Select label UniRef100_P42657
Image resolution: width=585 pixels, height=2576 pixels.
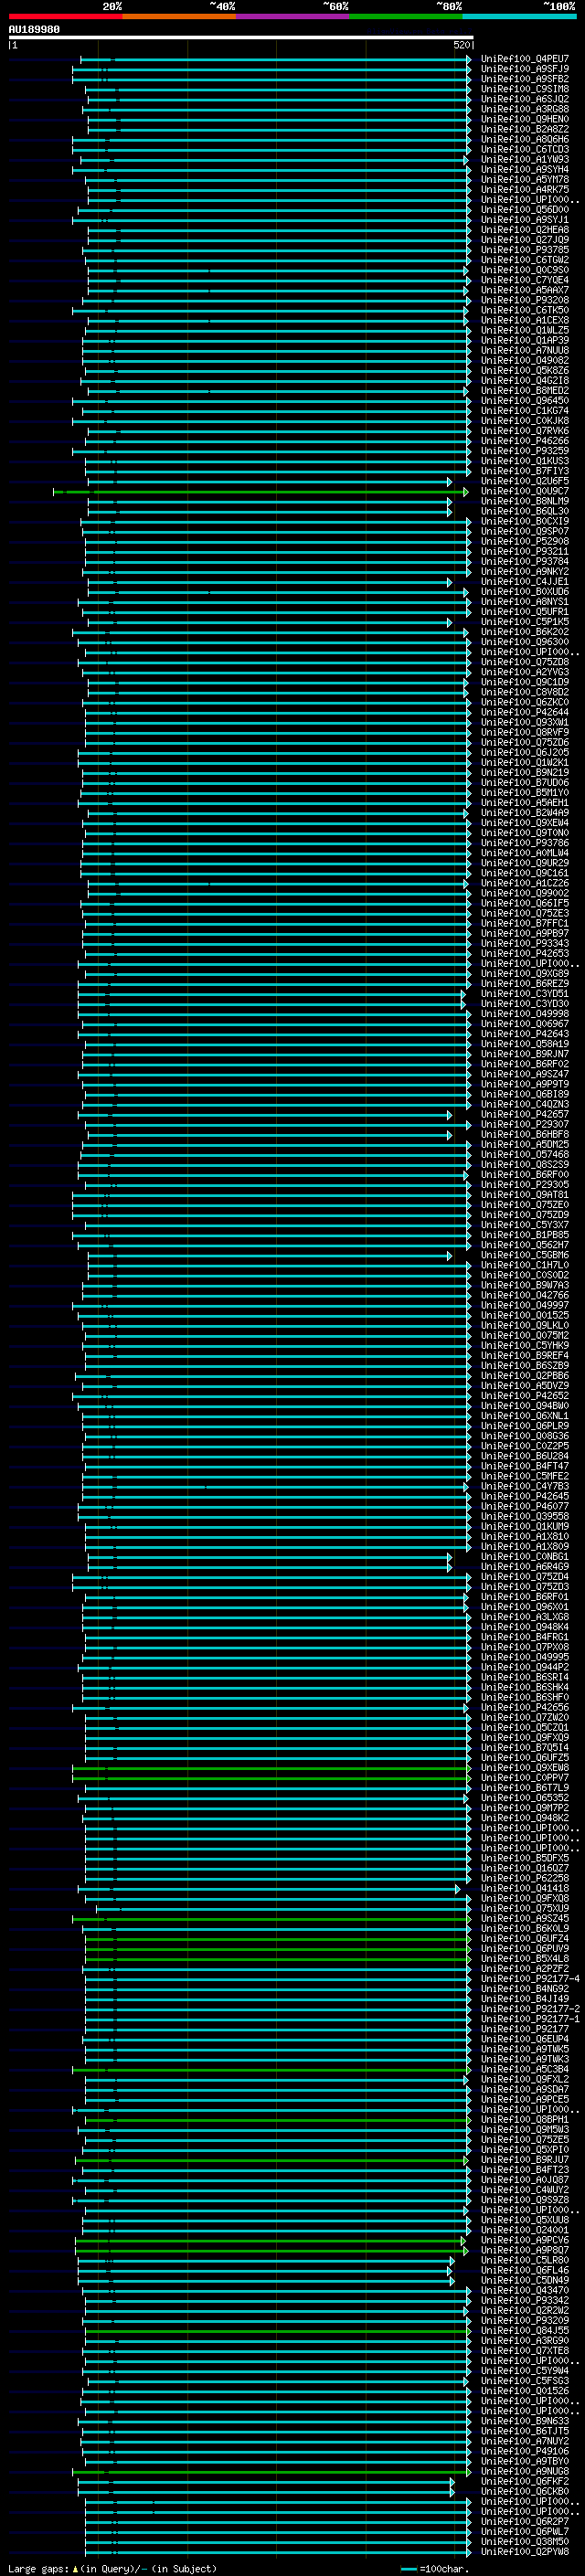click(525, 1115)
